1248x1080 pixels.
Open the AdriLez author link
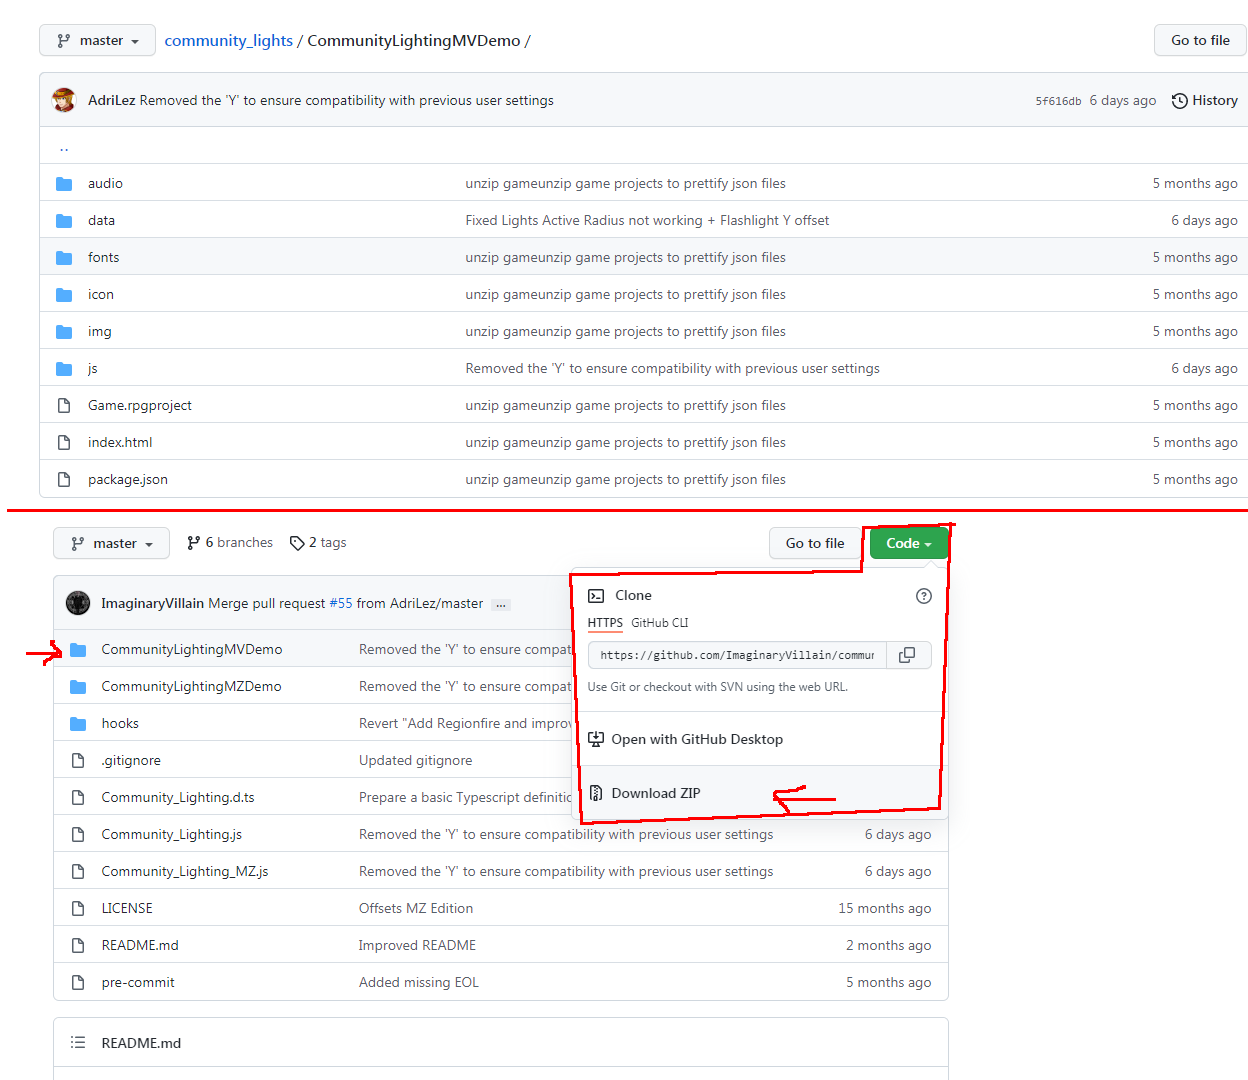coord(111,100)
